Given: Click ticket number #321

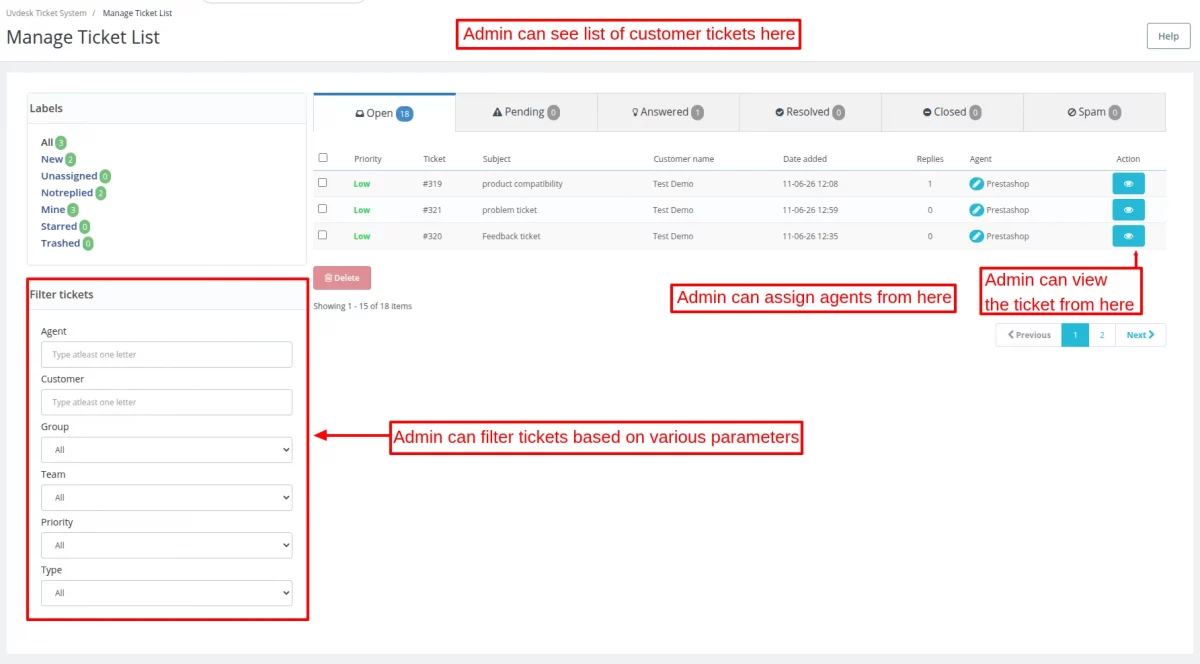Looking at the screenshot, I should (433, 210).
